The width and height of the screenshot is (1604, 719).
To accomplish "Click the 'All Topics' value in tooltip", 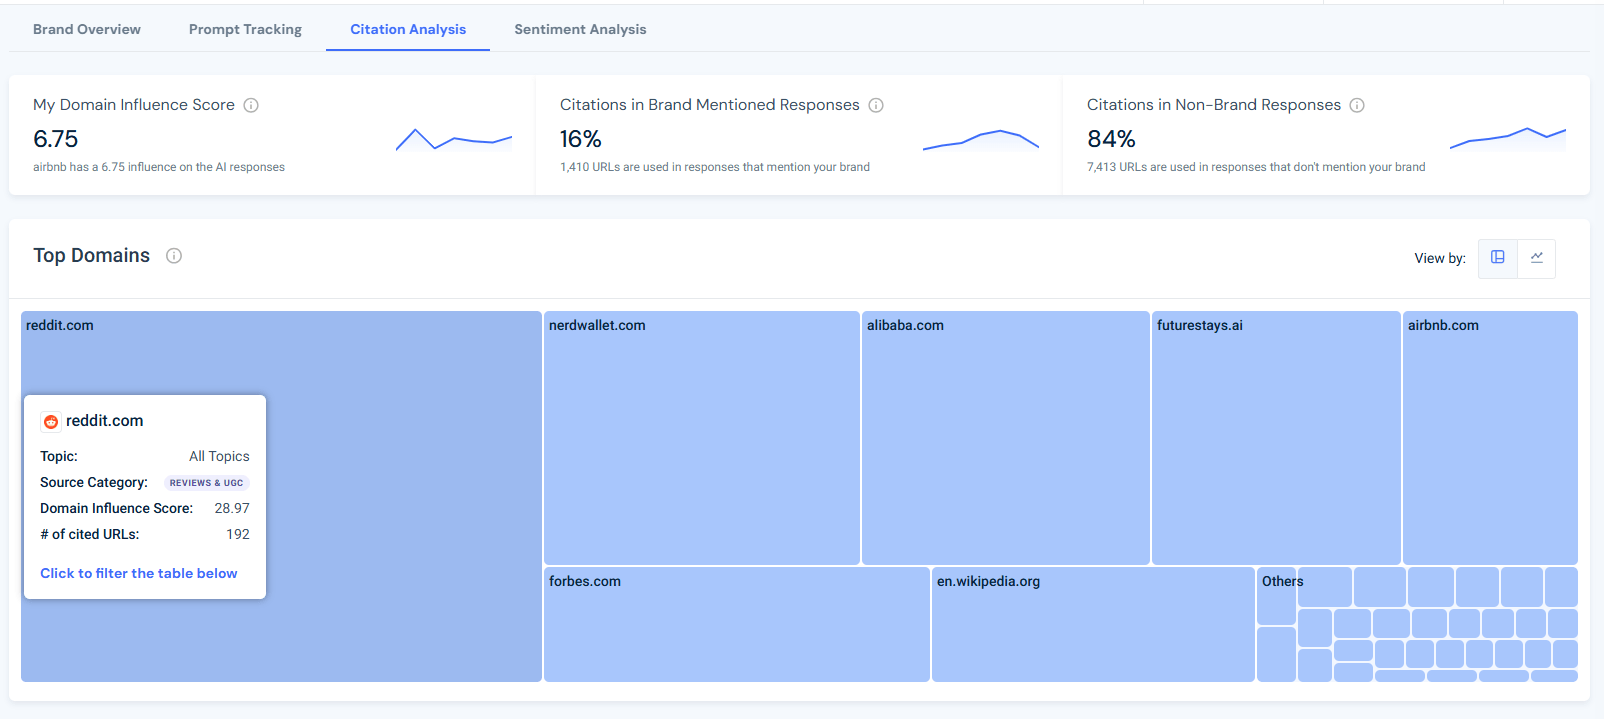I will [x=219, y=456].
